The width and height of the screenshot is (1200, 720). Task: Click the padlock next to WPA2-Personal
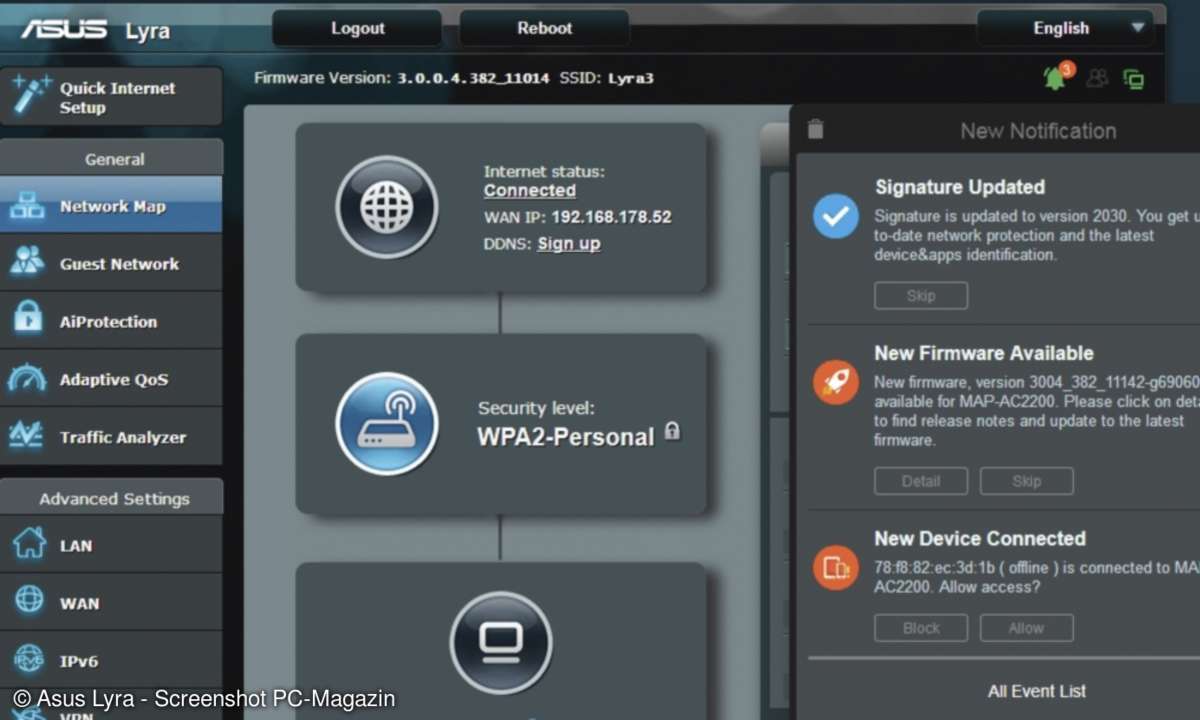pos(672,432)
